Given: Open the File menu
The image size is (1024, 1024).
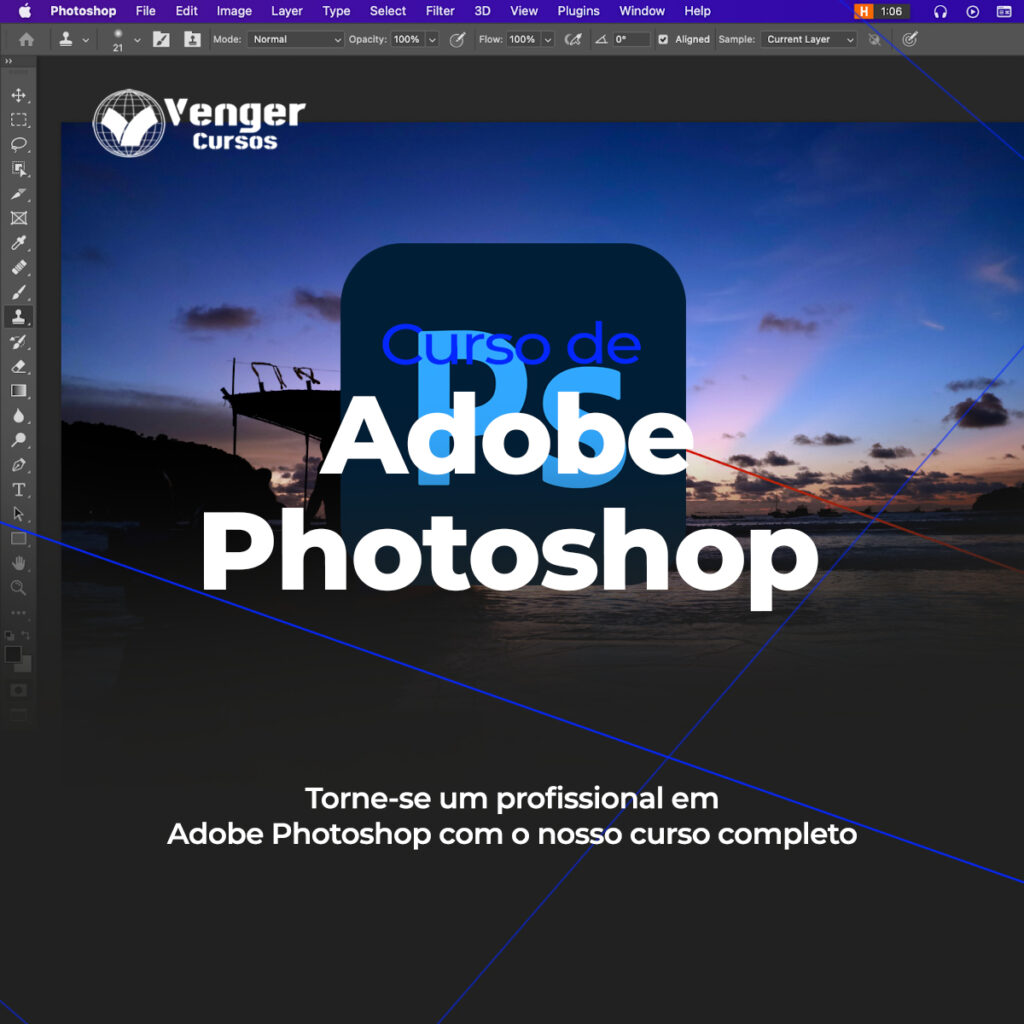Looking at the screenshot, I should tap(146, 11).
